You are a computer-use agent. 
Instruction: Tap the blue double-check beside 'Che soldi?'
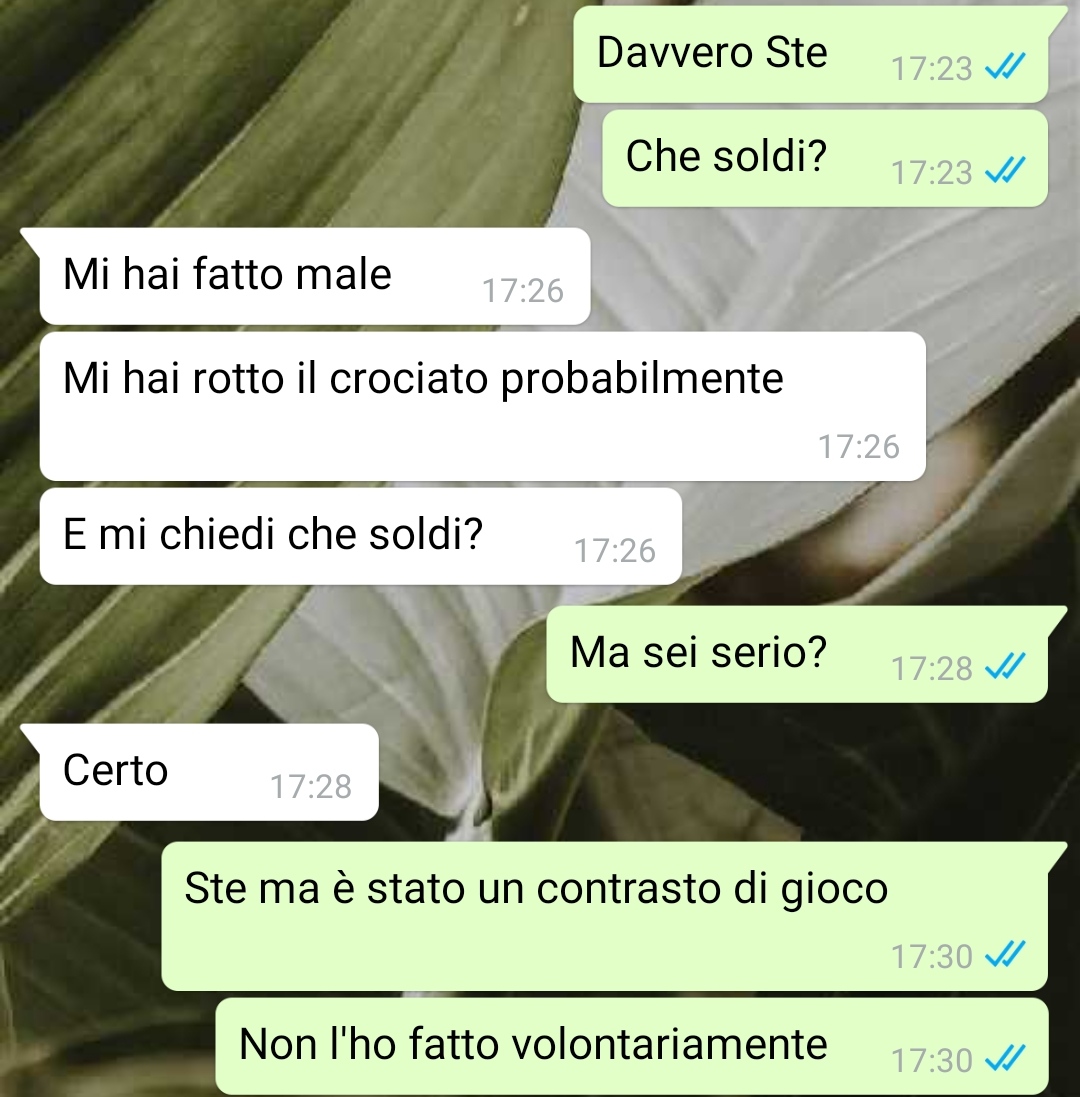[1004, 171]
